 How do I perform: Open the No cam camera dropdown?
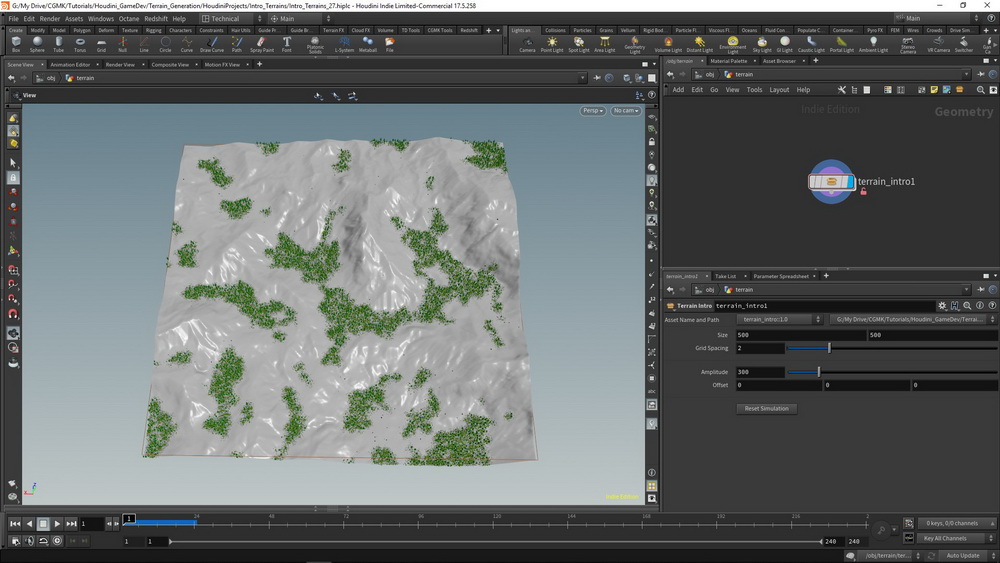[626, 110]
